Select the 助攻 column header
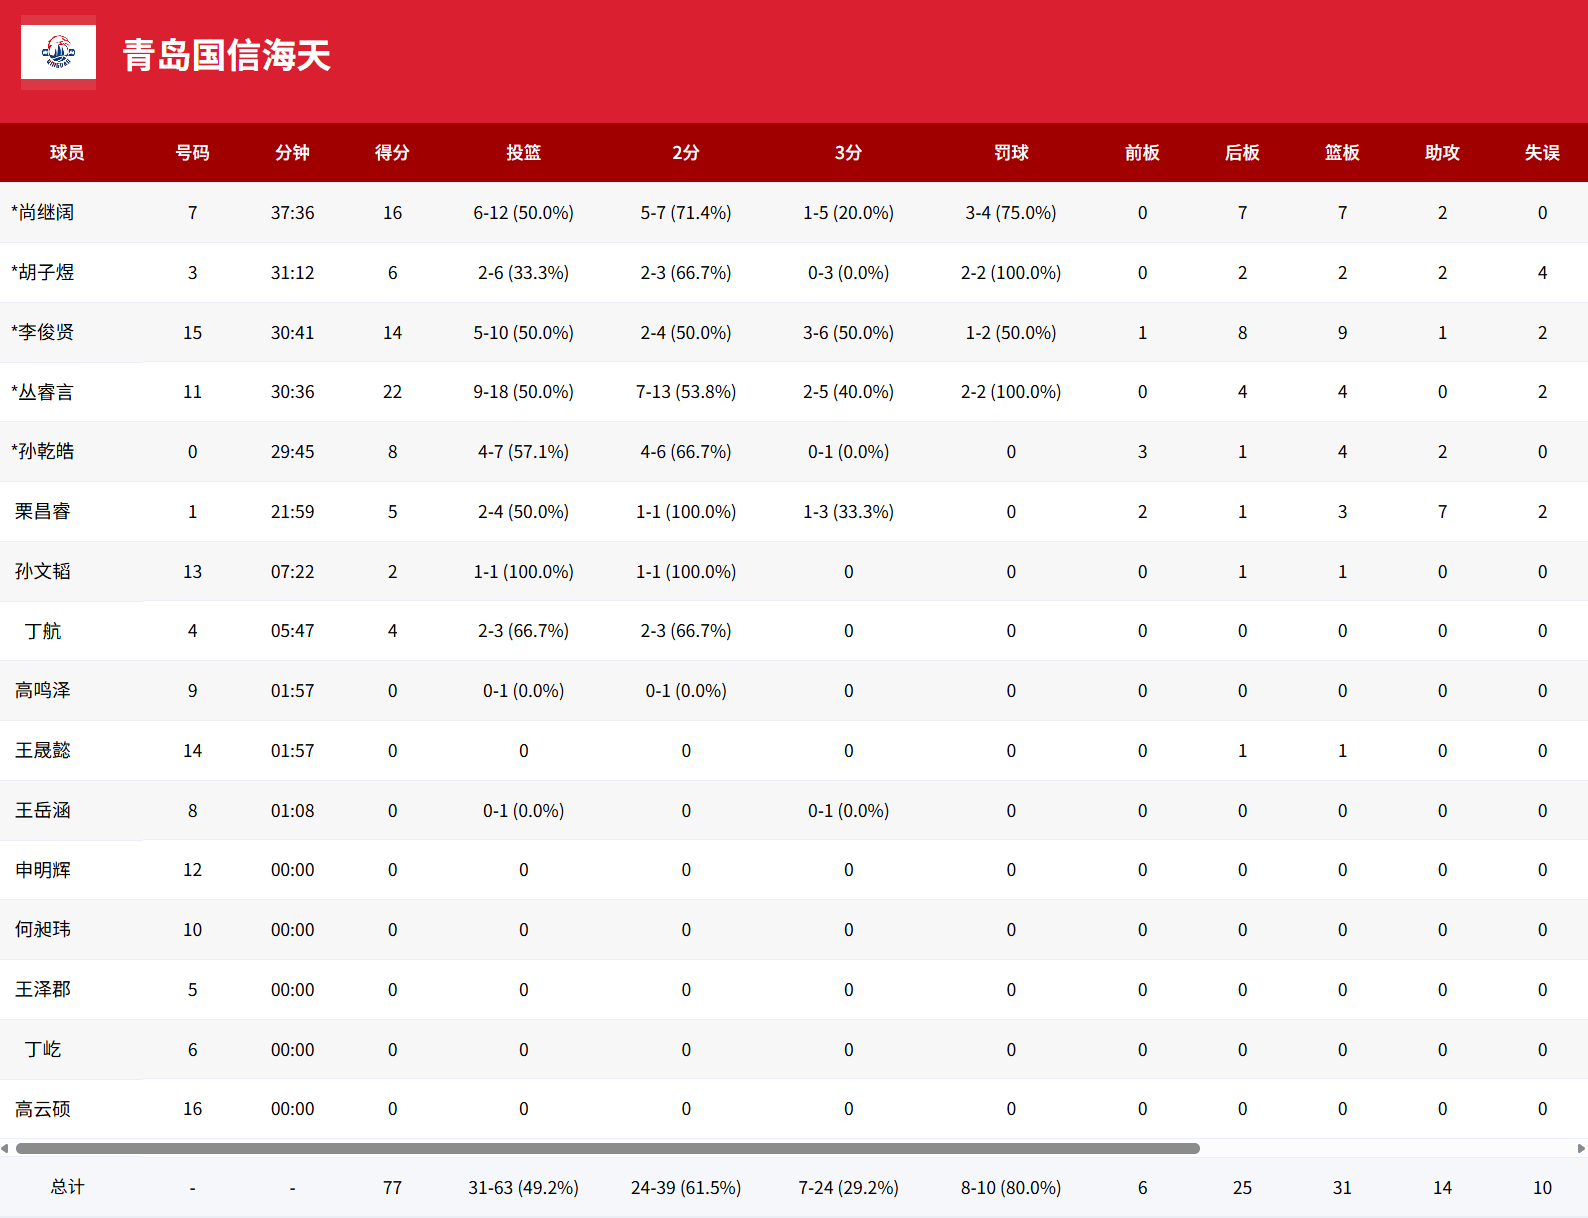 [1442, 153]
